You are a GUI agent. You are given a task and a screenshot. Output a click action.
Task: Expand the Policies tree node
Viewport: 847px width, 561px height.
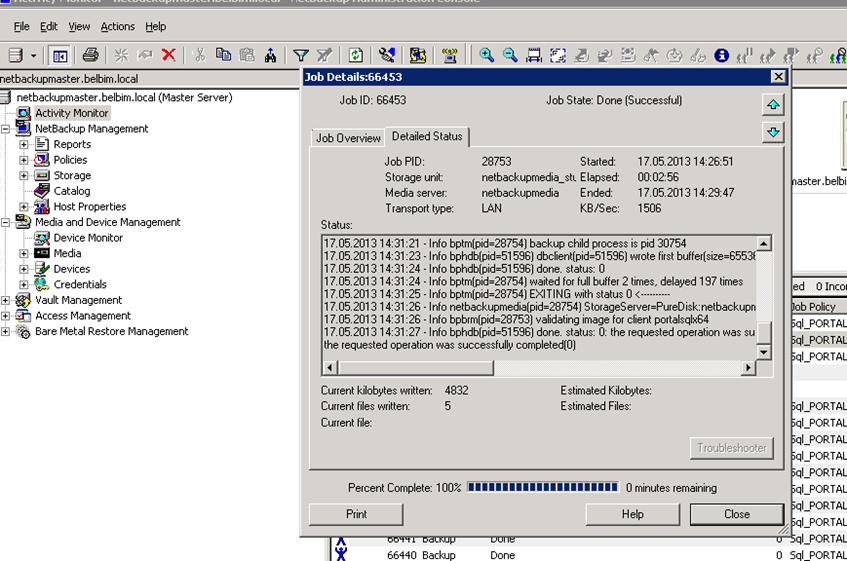tap(24, 160)
